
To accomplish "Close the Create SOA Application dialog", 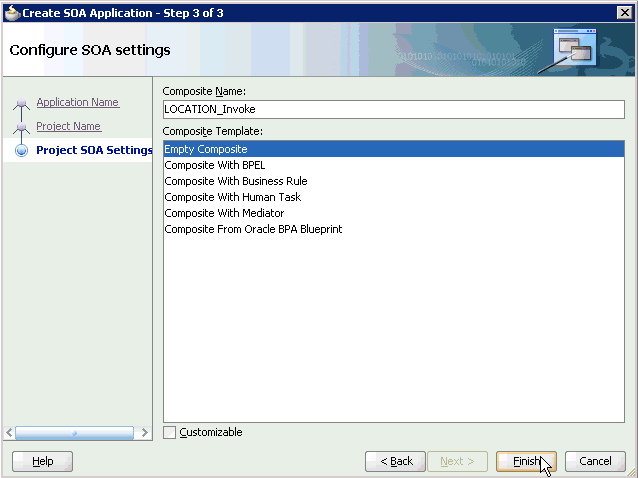I will [x=624, y=13].
